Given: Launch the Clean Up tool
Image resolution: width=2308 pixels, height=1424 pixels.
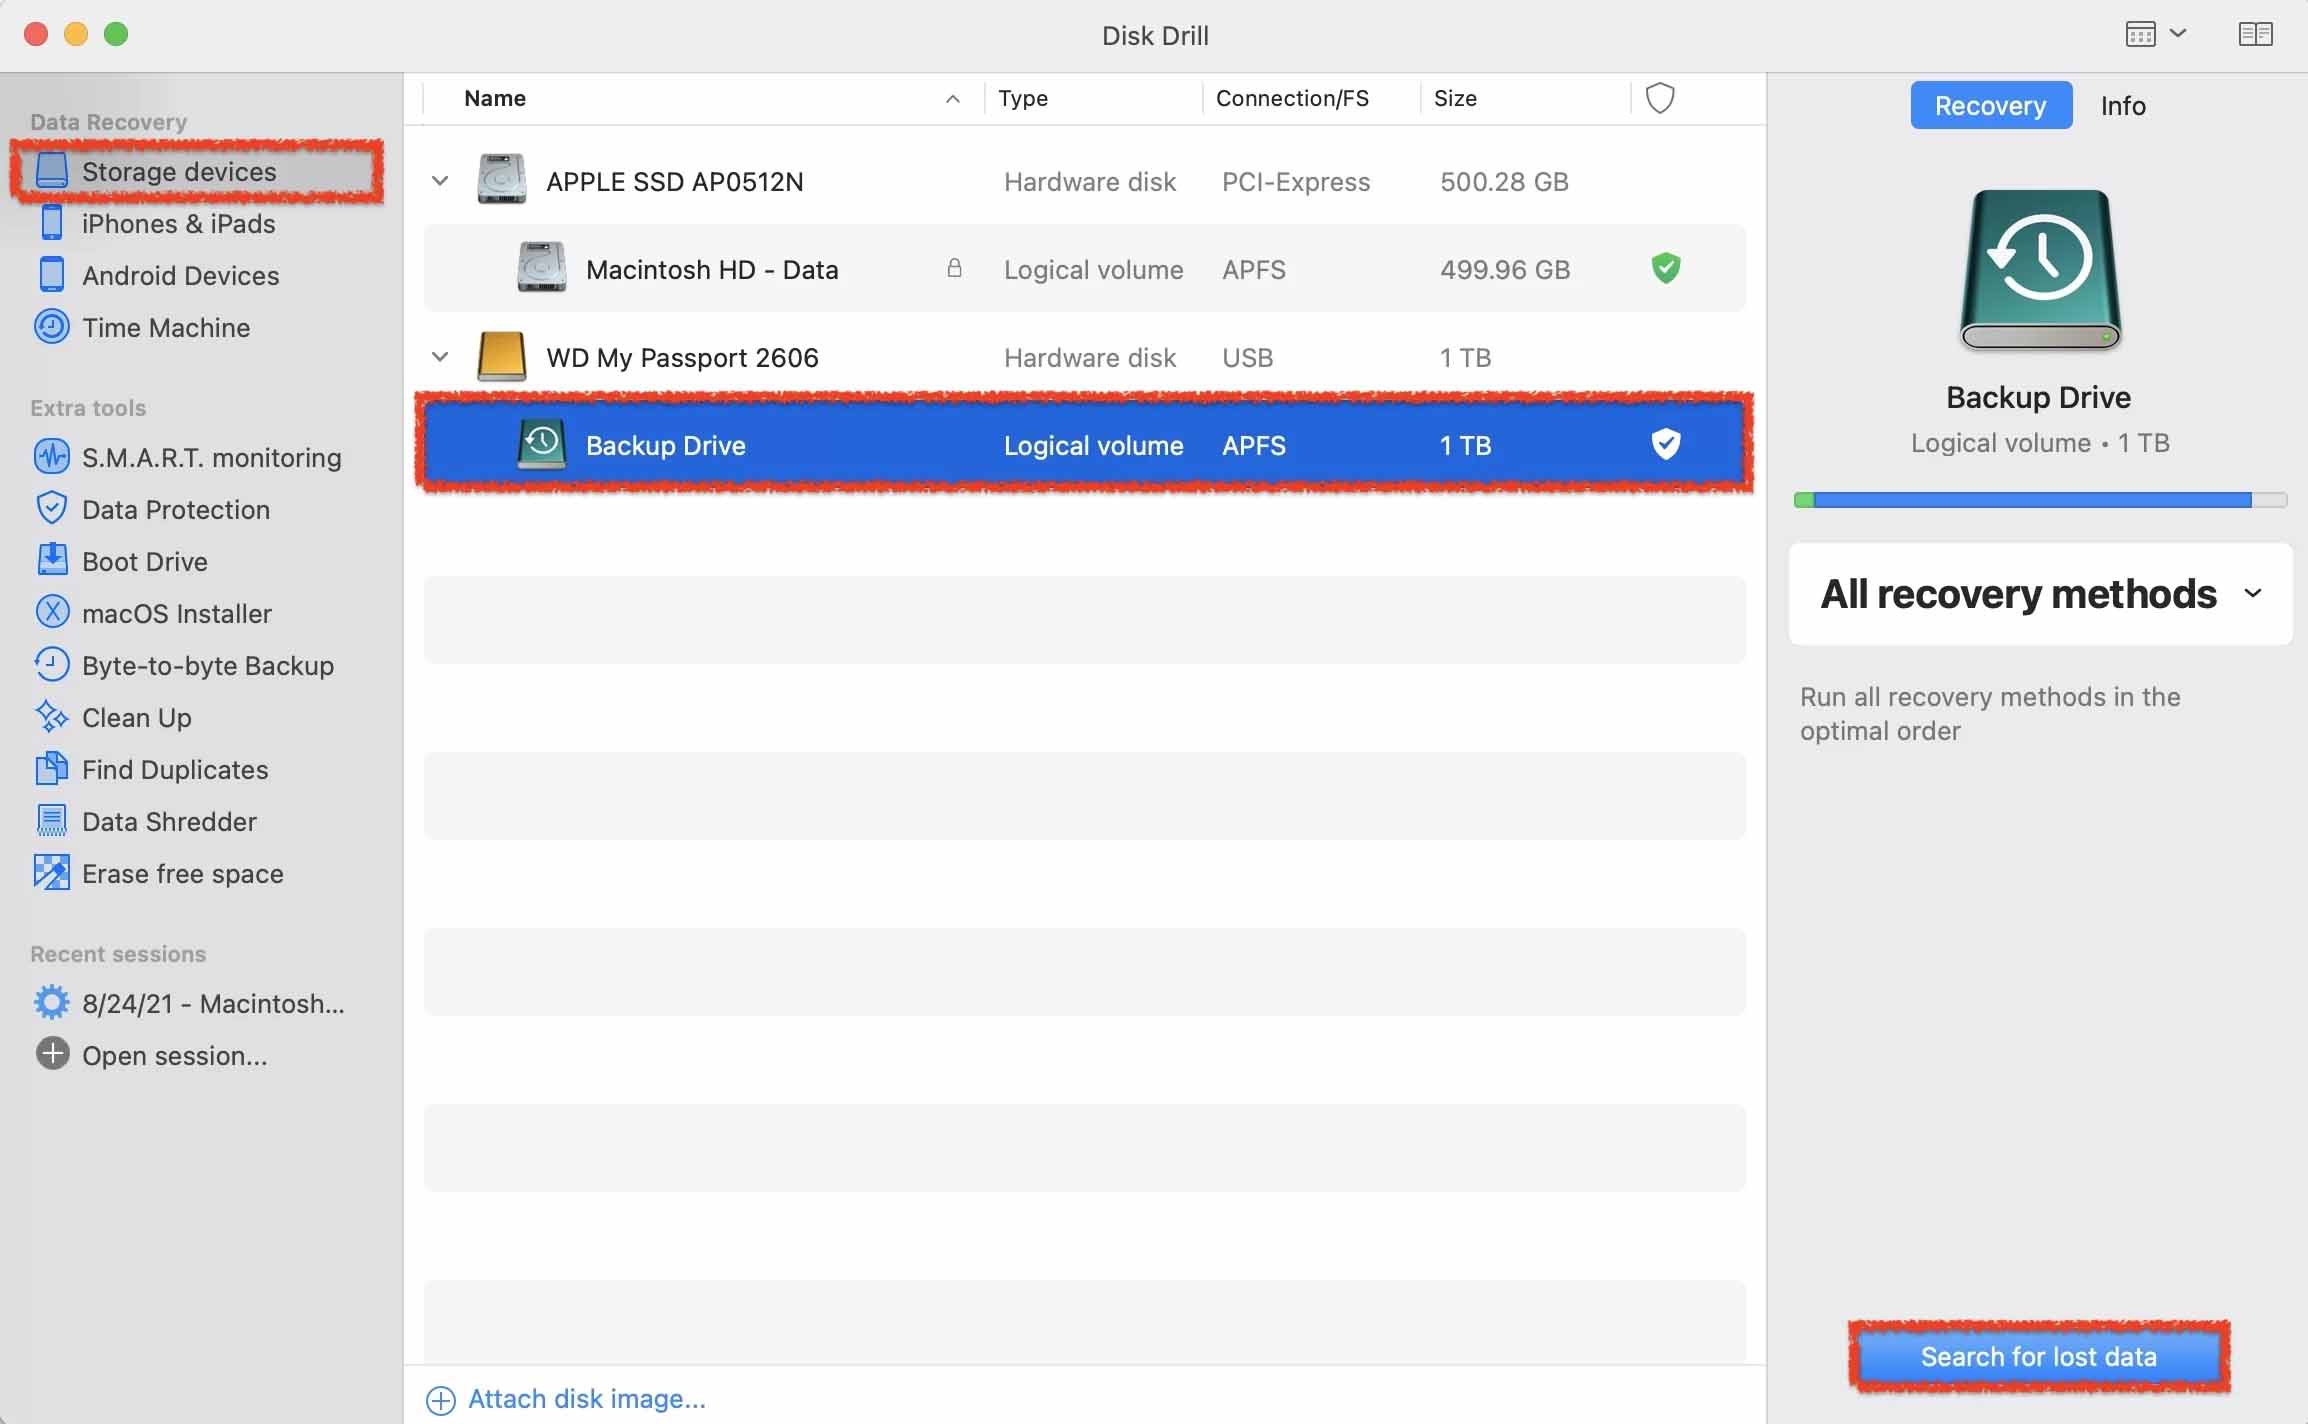Looking at the screenshot, I should tap(113, 717).
